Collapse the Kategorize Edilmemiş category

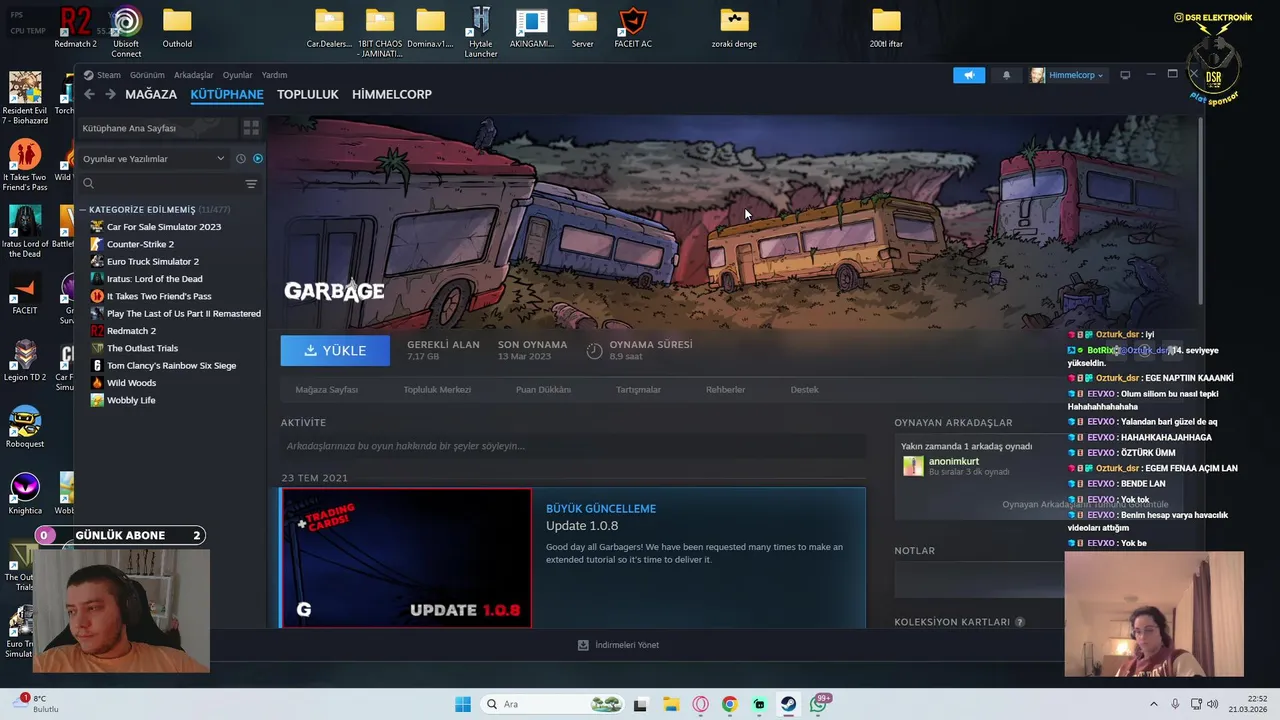coord(84,210)
